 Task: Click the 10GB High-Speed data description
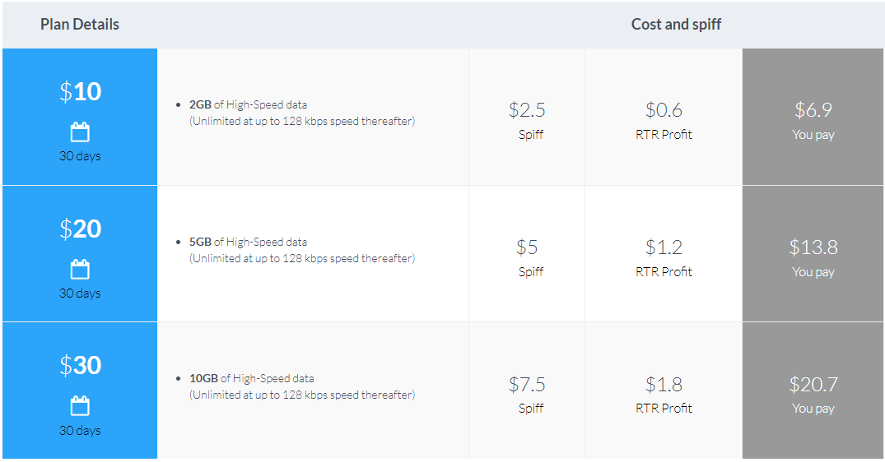302,386
